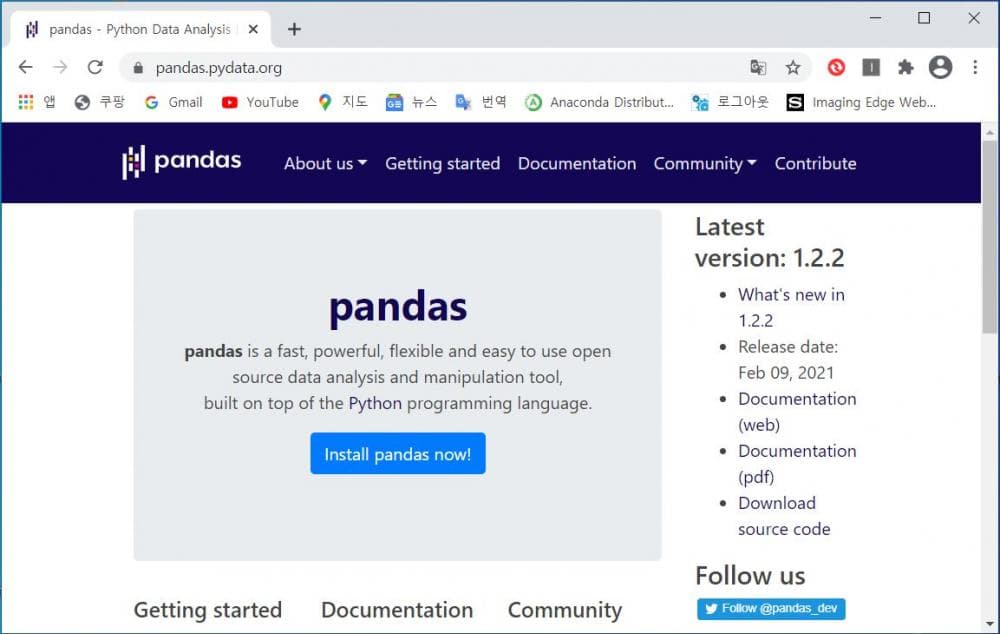This screenshot has height=634, width=1000.
Task: Click the Google Translate icon in the address bar
Action: 759,67
